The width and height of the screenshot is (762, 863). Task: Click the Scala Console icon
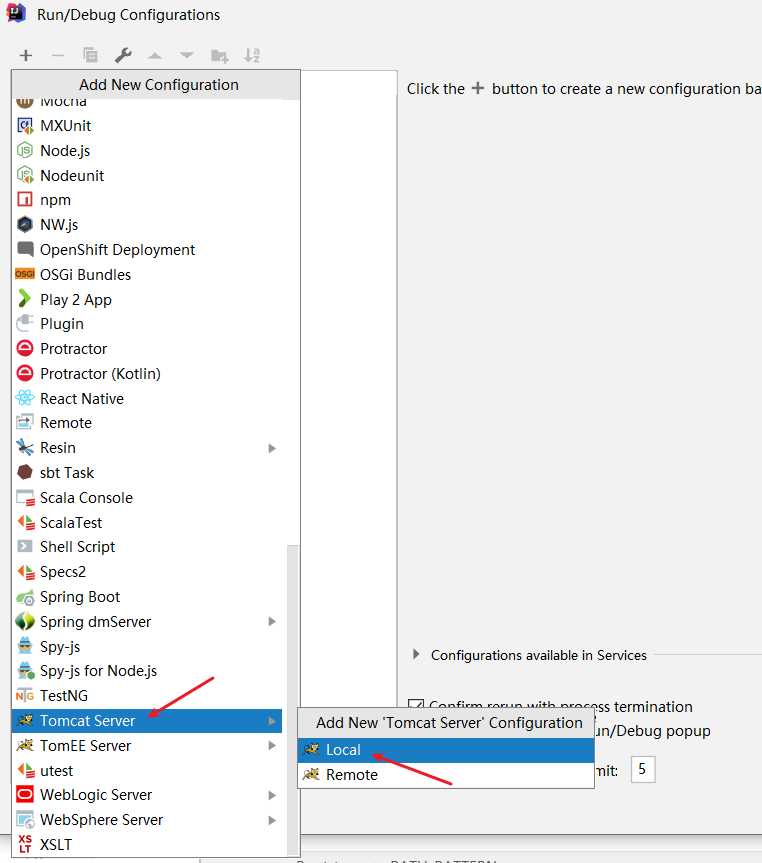[x=25, y=498]
